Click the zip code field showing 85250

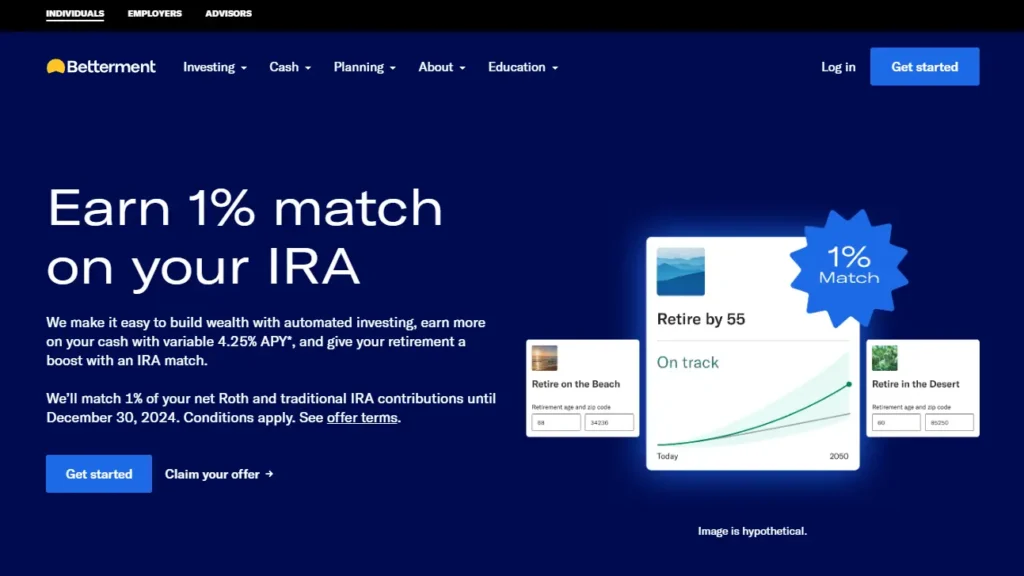point(948,423)
